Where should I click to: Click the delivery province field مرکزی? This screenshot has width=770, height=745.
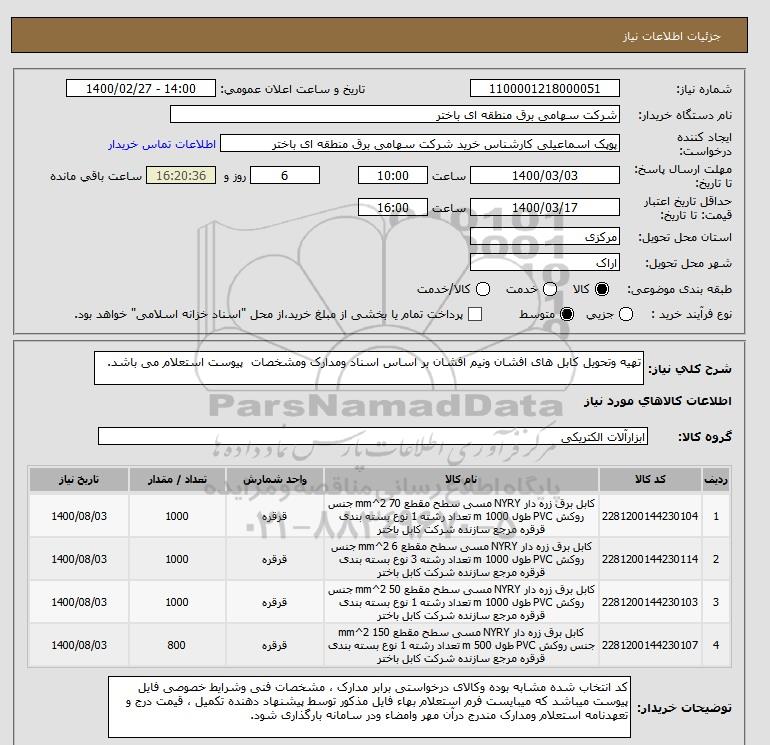(x=545, y=237)
